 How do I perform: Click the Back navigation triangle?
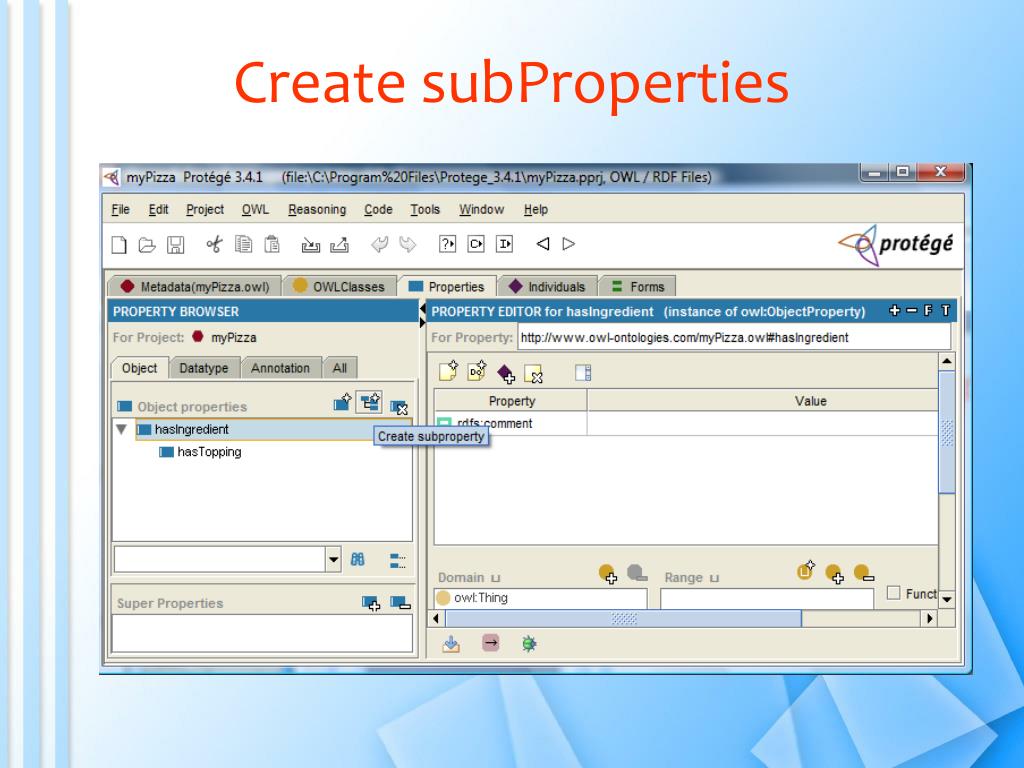[543, 244]
